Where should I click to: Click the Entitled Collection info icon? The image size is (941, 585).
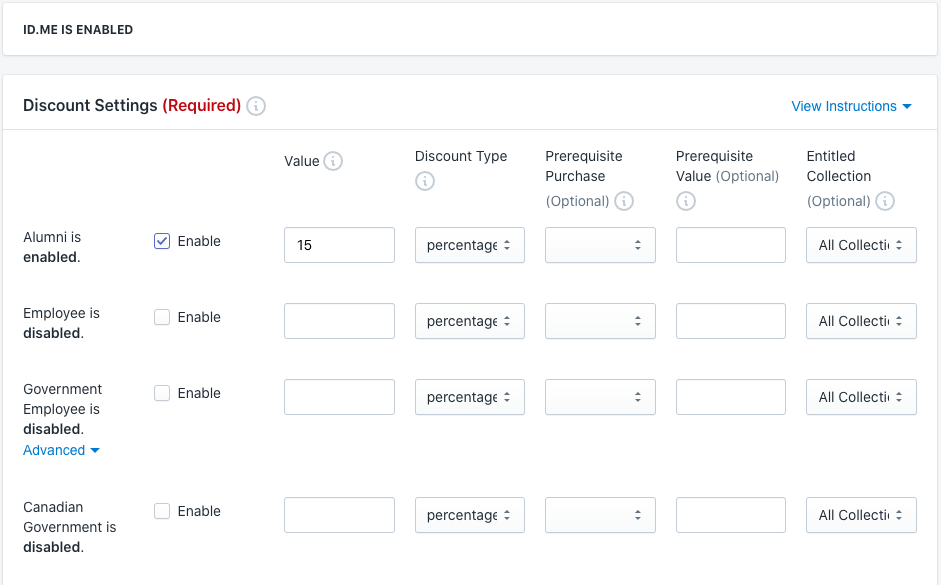click(x=885, y=201)
